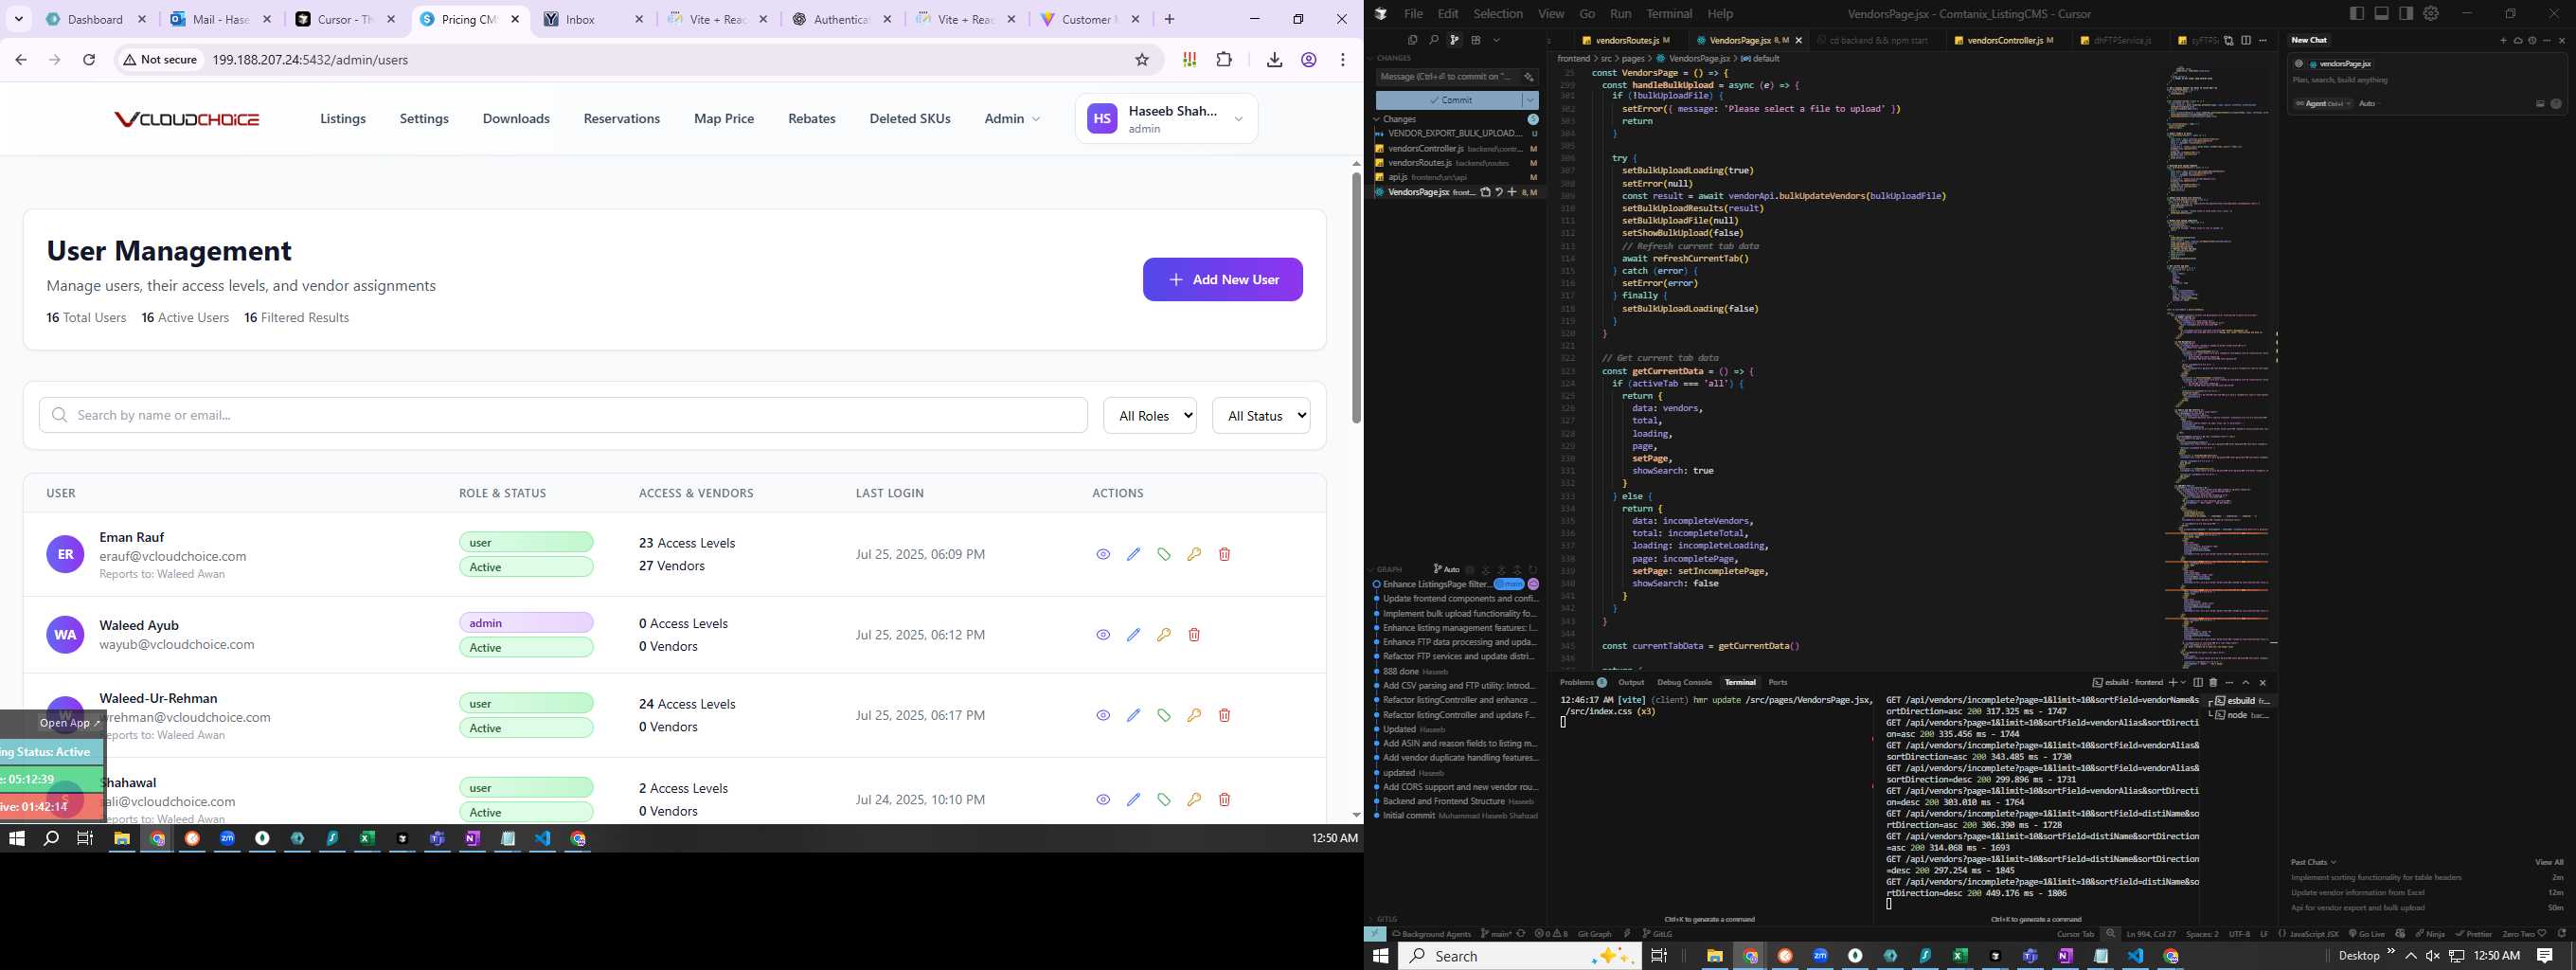
Task: Open All Status filter dropdown
Action: 1261,416
